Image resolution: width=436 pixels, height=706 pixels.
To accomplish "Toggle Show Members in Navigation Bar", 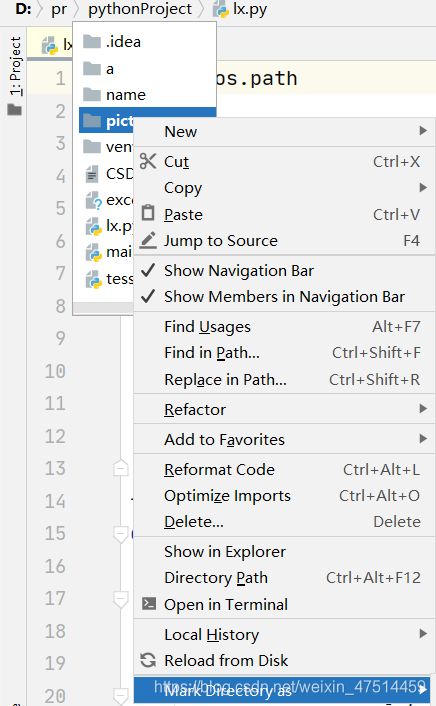I will coord(284,297).
